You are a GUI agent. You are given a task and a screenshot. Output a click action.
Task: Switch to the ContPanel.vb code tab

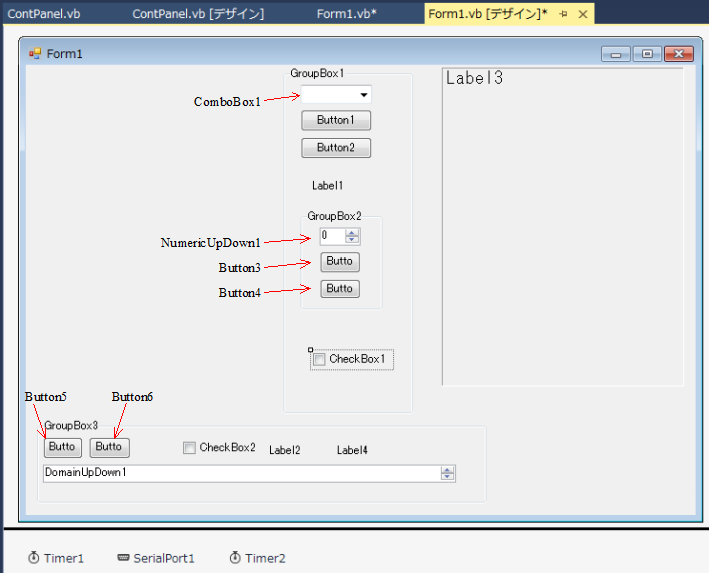[45, 14]
